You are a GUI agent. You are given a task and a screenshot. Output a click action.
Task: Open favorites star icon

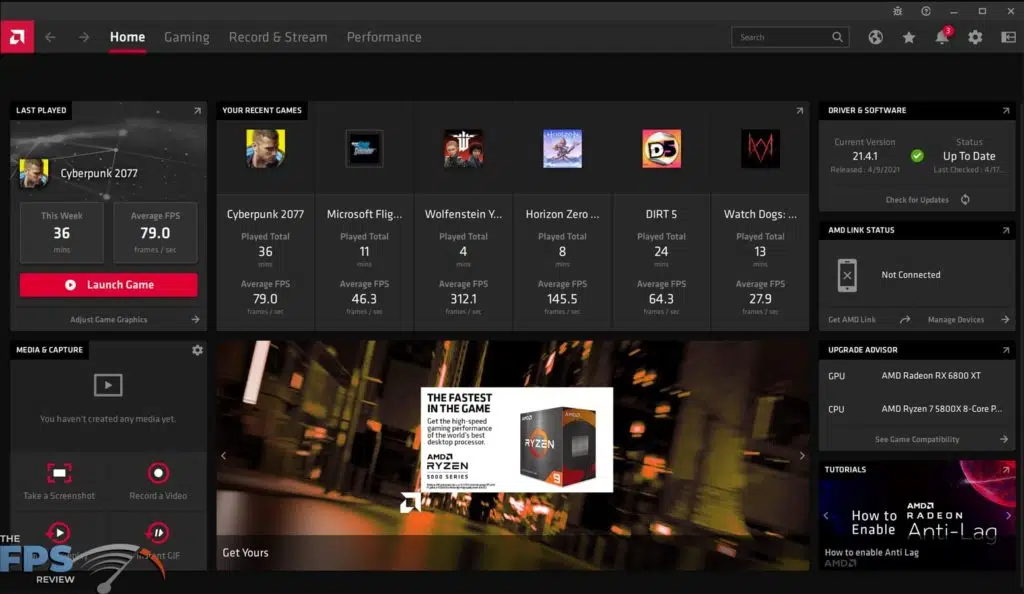(x=908, y=37)
